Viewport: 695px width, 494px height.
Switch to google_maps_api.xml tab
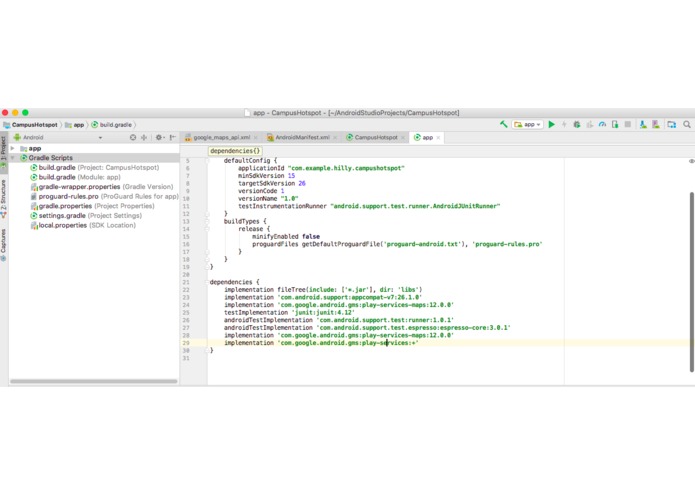click(222, 137)
